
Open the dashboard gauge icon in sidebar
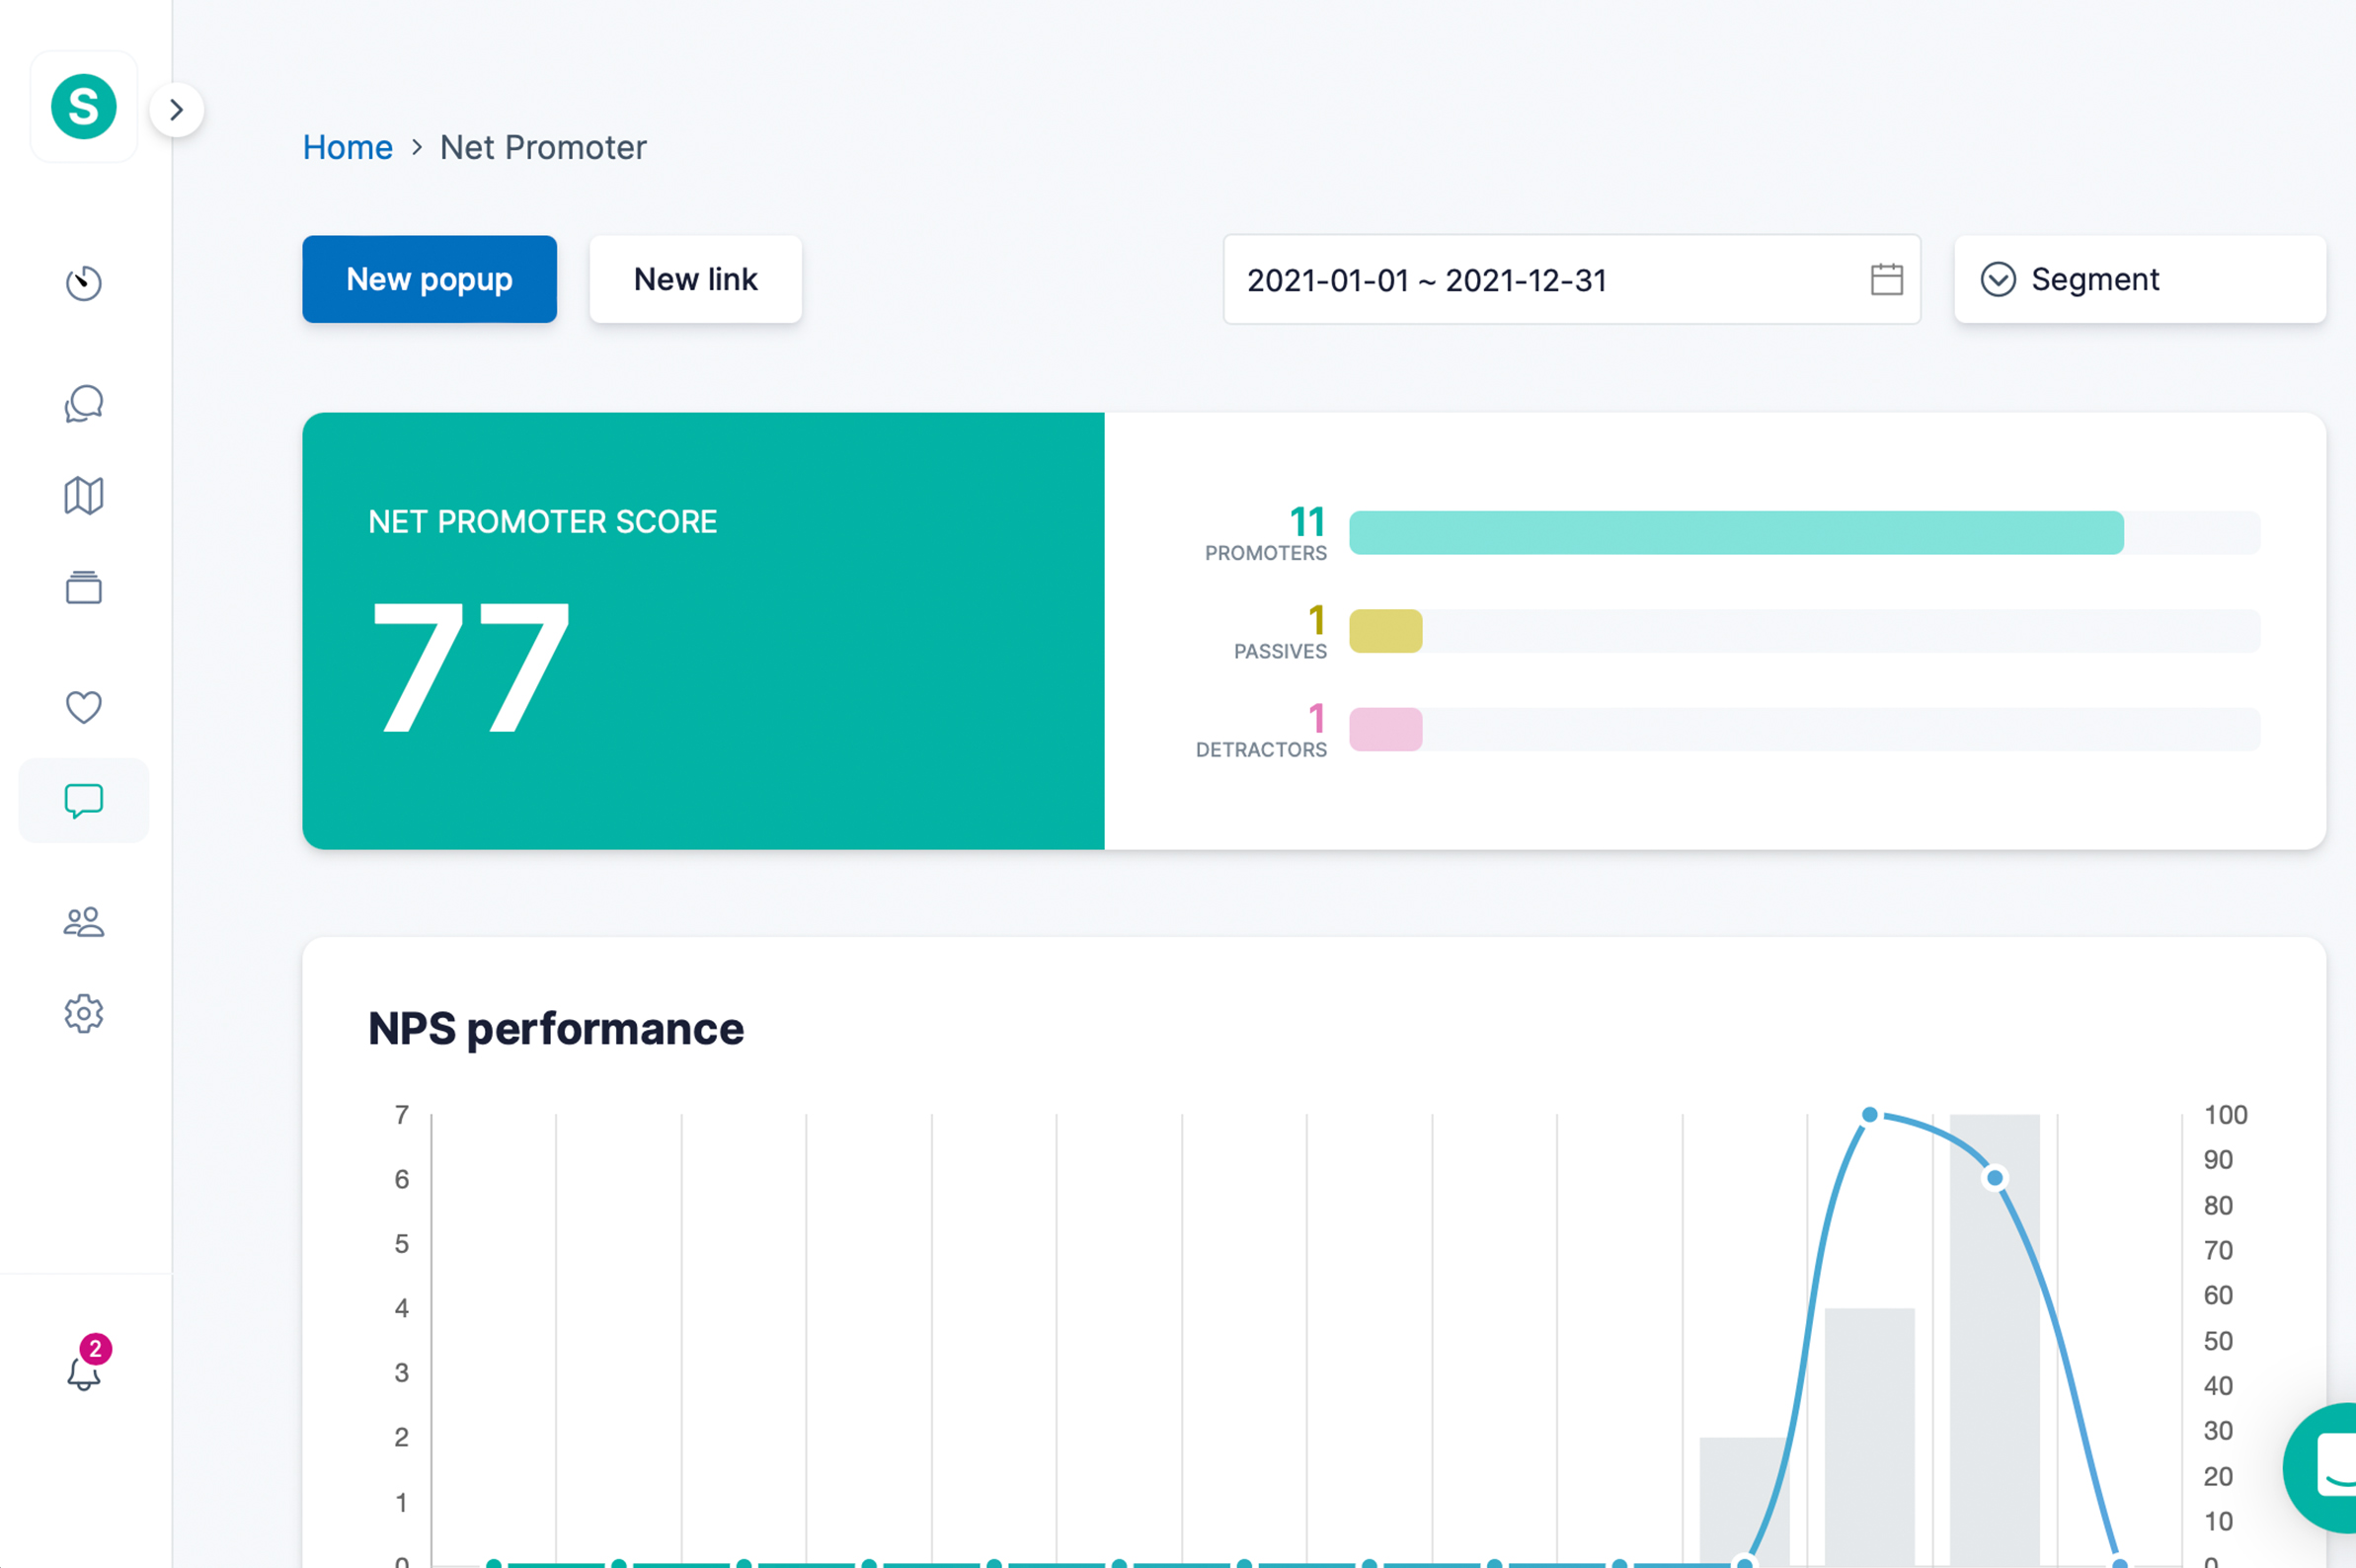[84, 283]
